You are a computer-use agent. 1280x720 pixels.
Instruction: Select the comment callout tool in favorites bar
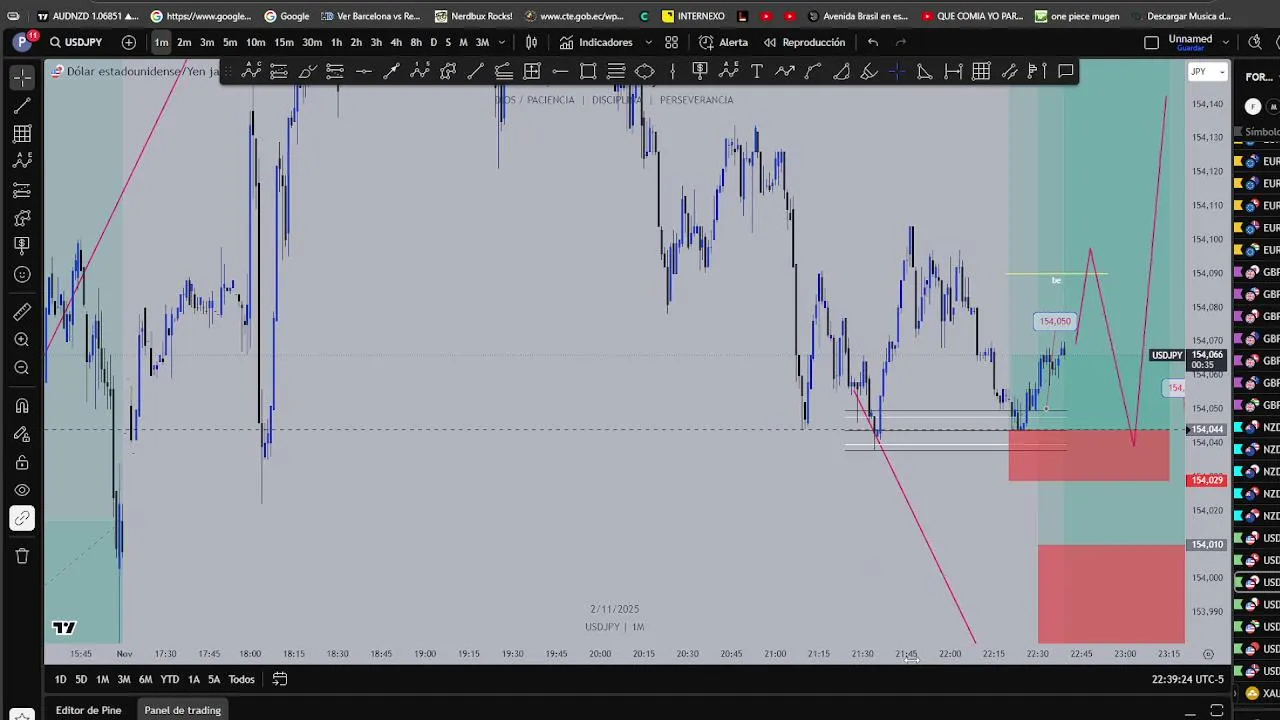coord(1066,71)
